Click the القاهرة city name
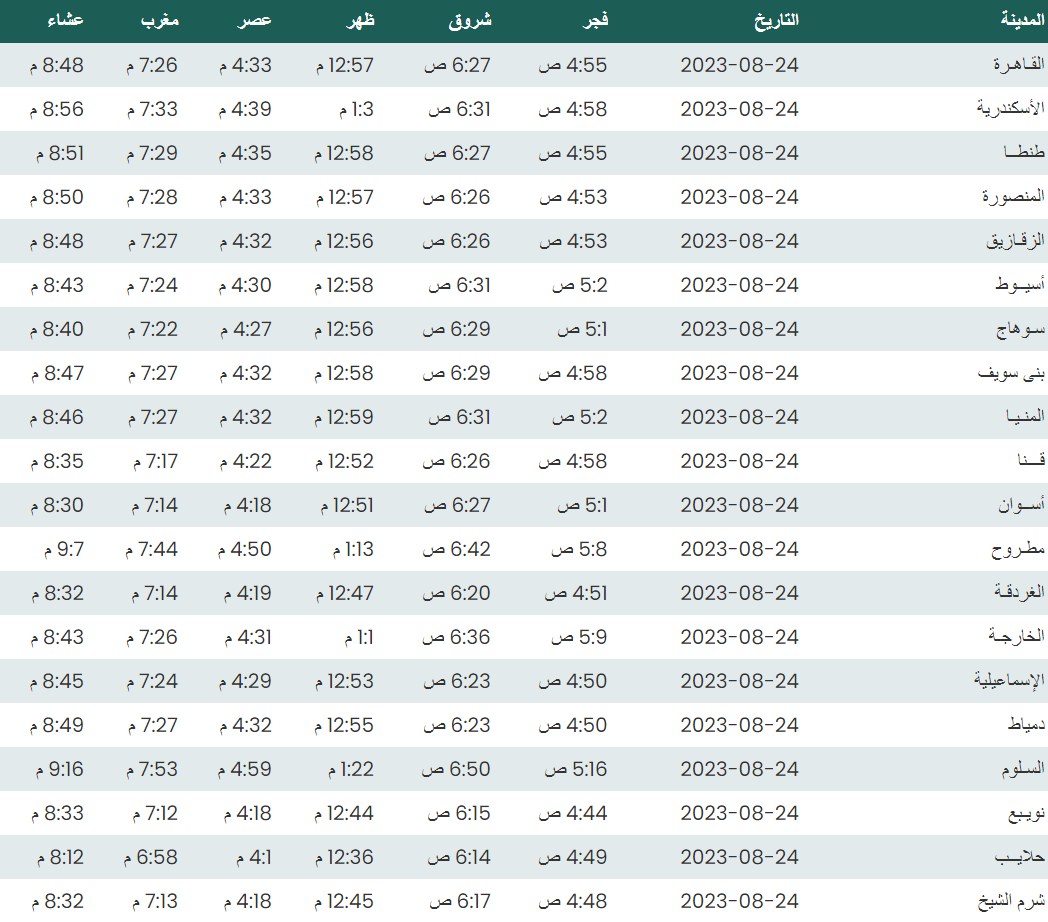This screenshot has width=1048, height=922. 1018,65
